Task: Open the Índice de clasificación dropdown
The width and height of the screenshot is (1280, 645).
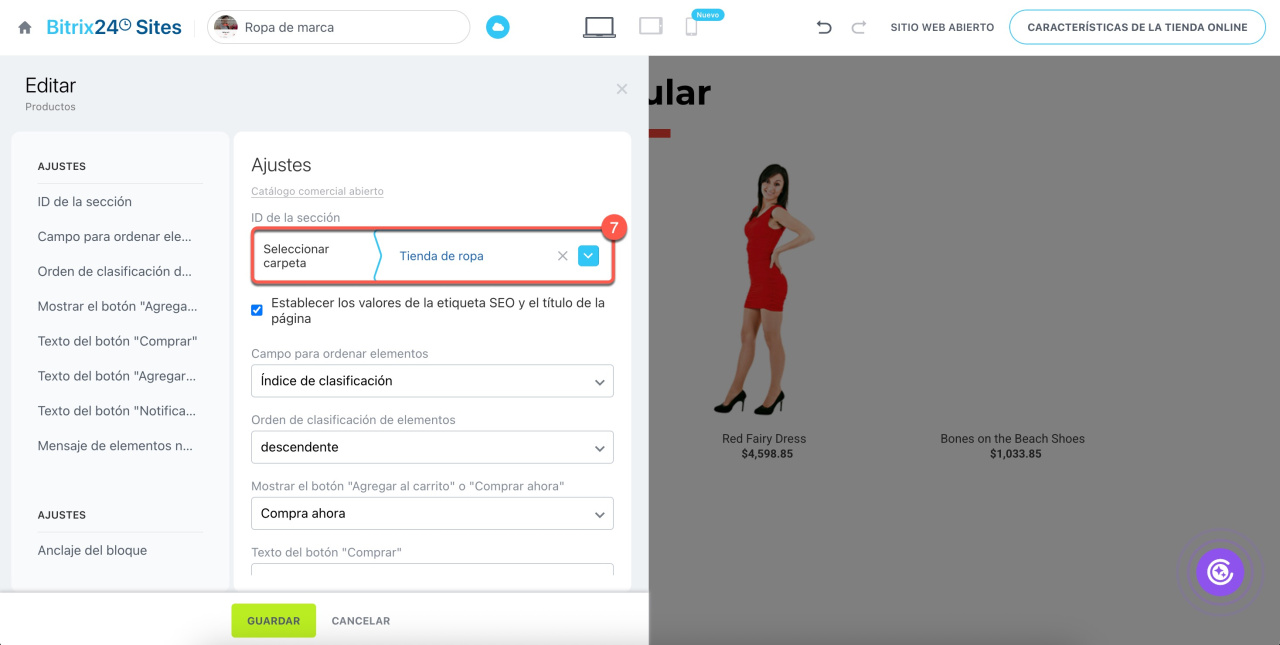Action: (432, 381)
